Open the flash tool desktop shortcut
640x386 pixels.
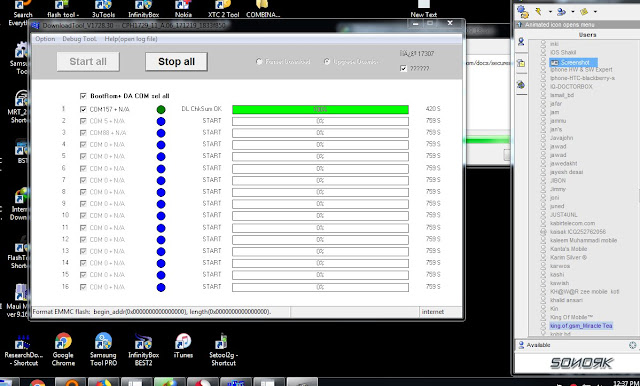[62, 9]
